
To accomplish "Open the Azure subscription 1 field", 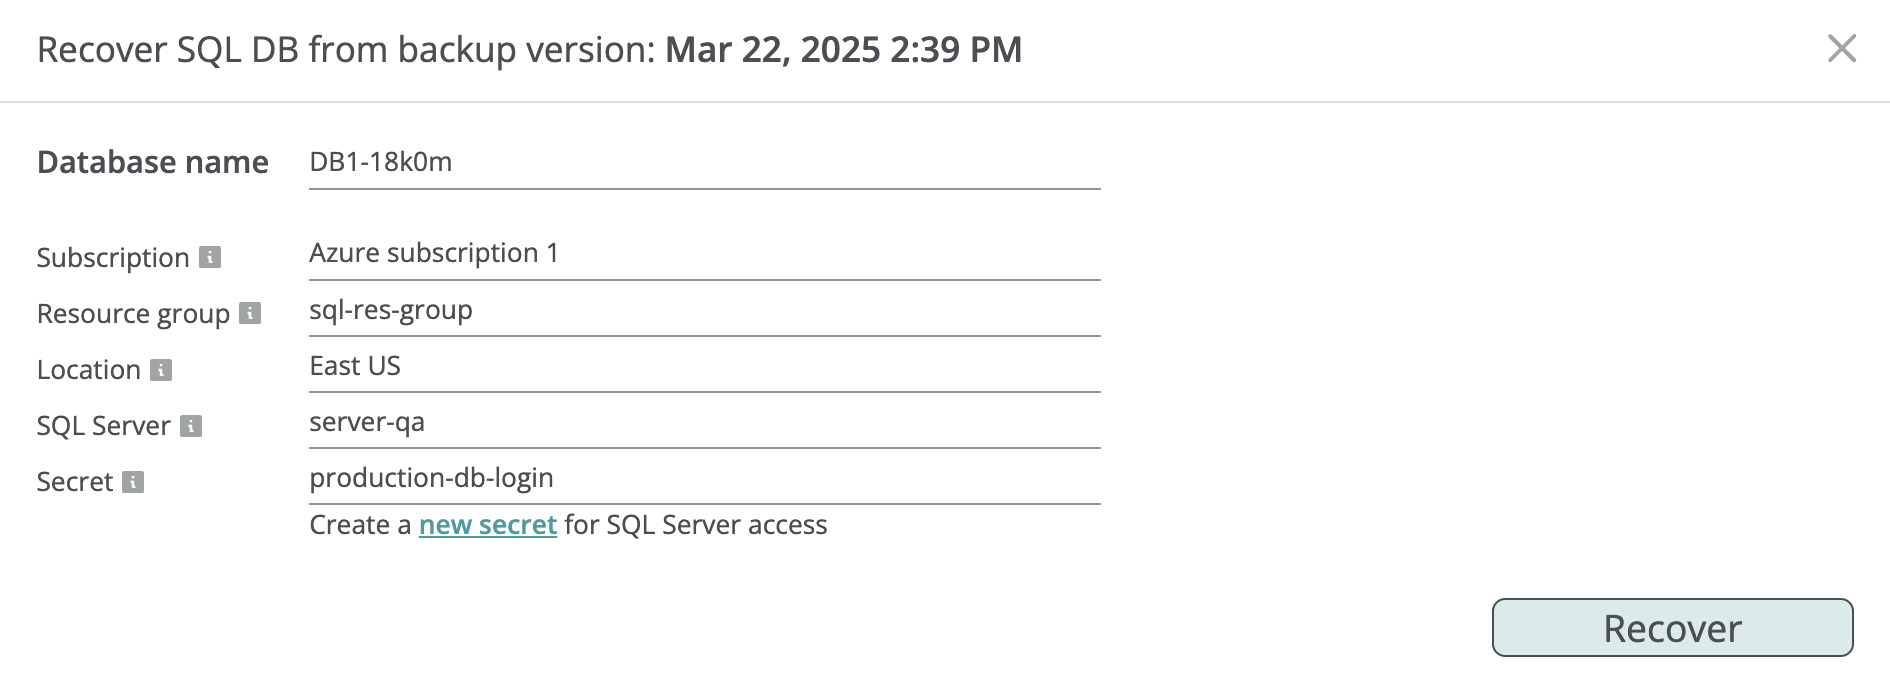I will 704,254.
